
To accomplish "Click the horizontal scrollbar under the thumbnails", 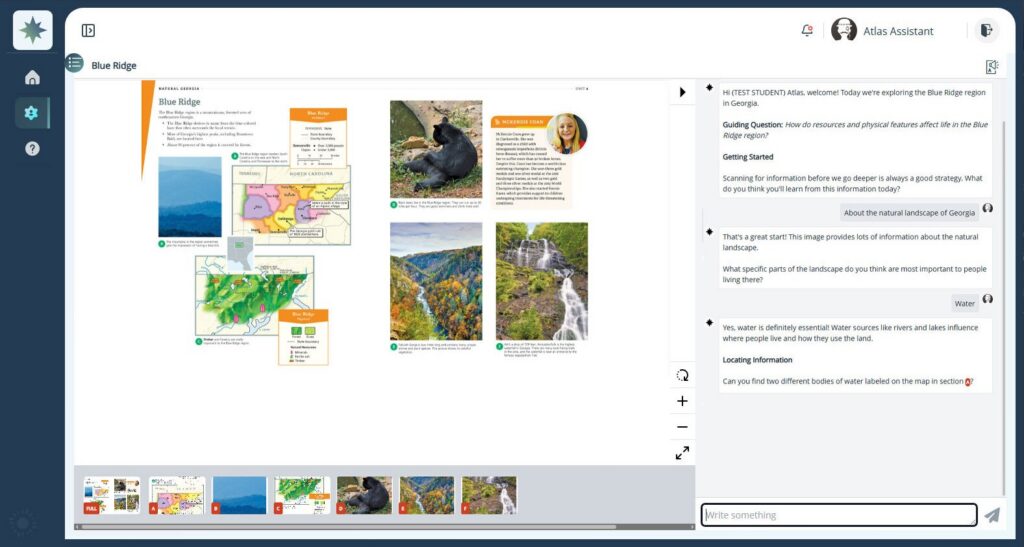I will pyautogui.click(x=350, y=526).
